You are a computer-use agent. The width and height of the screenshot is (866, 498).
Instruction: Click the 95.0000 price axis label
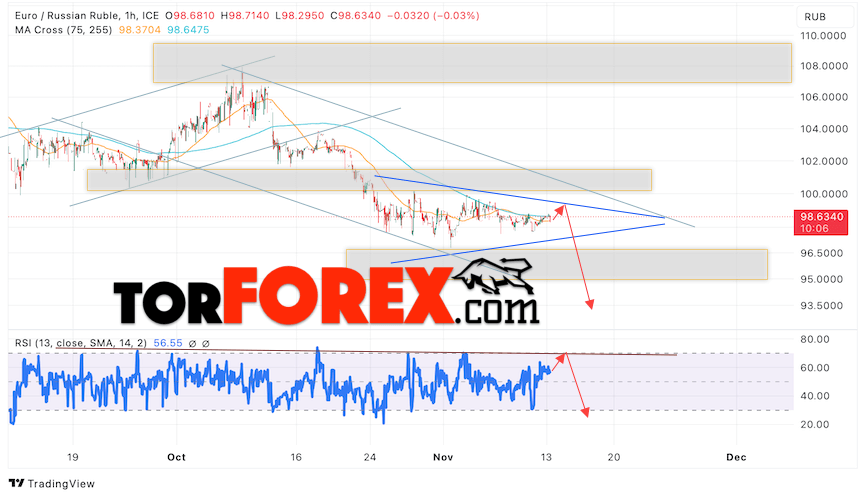click(x=822, y=279)
